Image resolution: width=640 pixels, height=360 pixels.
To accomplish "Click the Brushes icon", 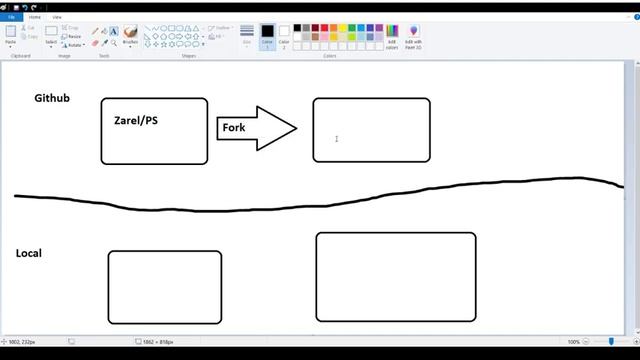I will pos(130,31).
